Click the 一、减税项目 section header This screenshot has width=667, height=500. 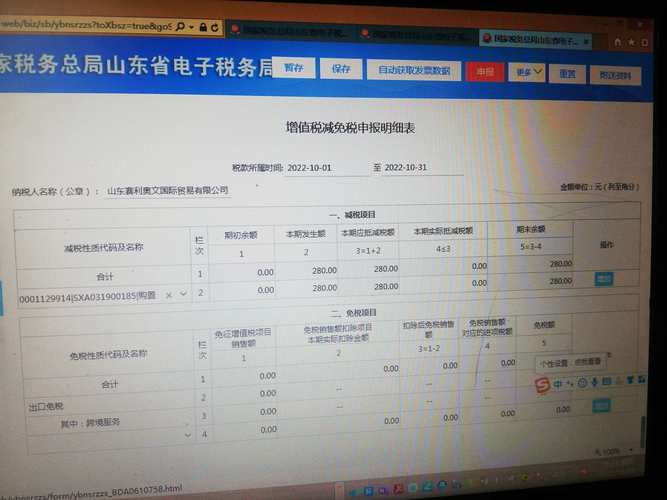(x=353, y=215)
